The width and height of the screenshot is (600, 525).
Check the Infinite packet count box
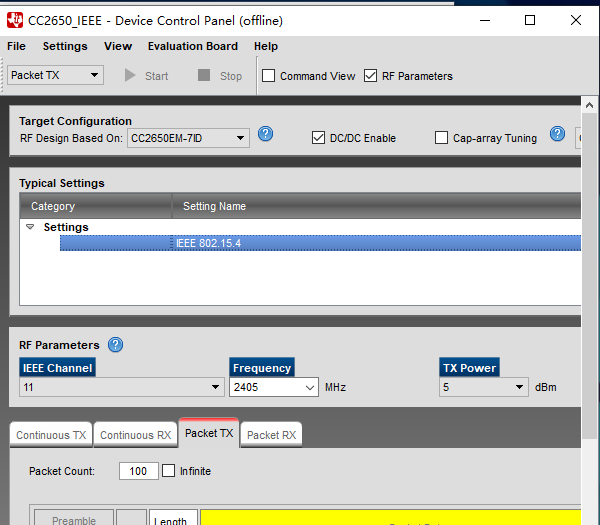(x=168, y=471)
